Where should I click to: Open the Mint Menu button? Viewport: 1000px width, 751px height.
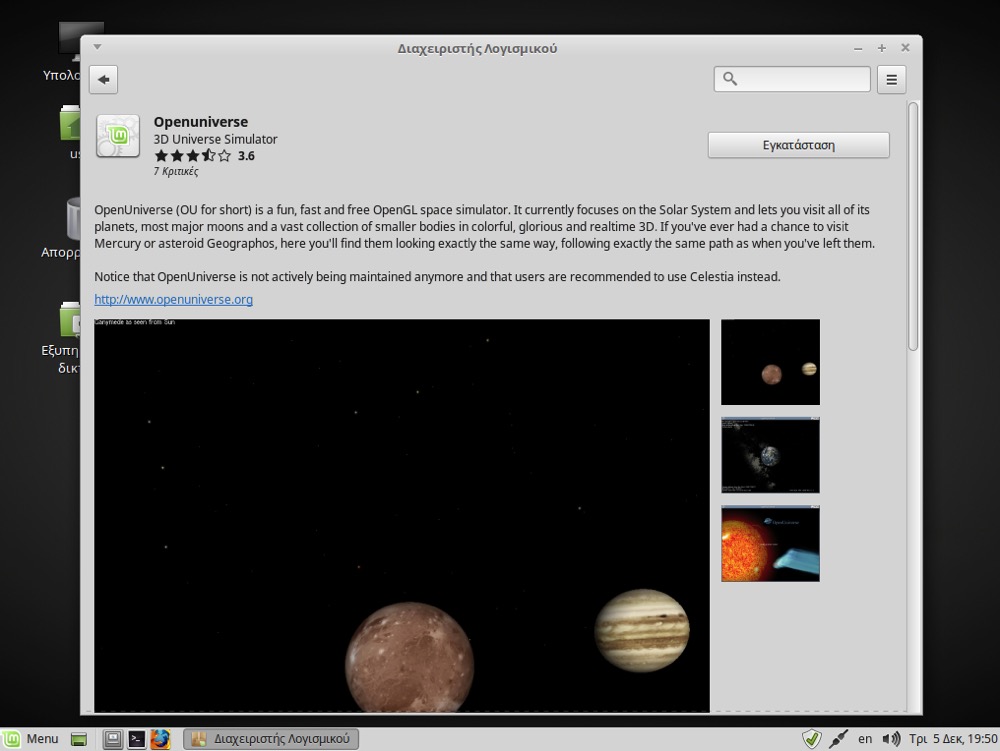click(x=31, y=739)
